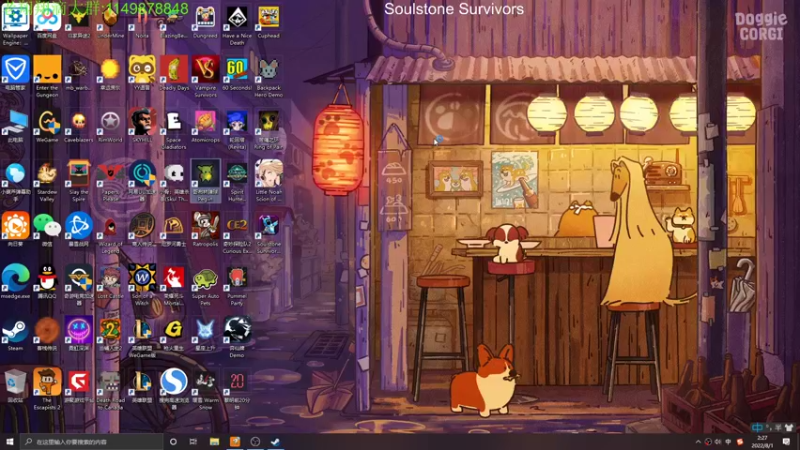
Task: Select the Enter the Gungeon icon
Action: click(x=47, y=77)
